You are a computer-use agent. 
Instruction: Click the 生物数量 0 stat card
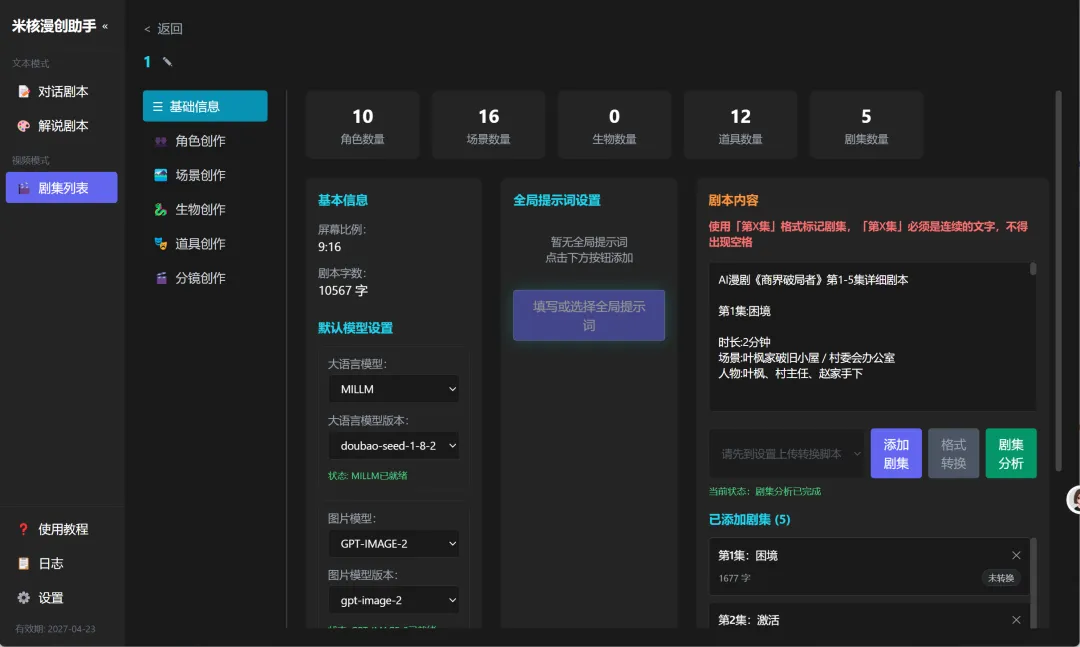click(614, 125)
